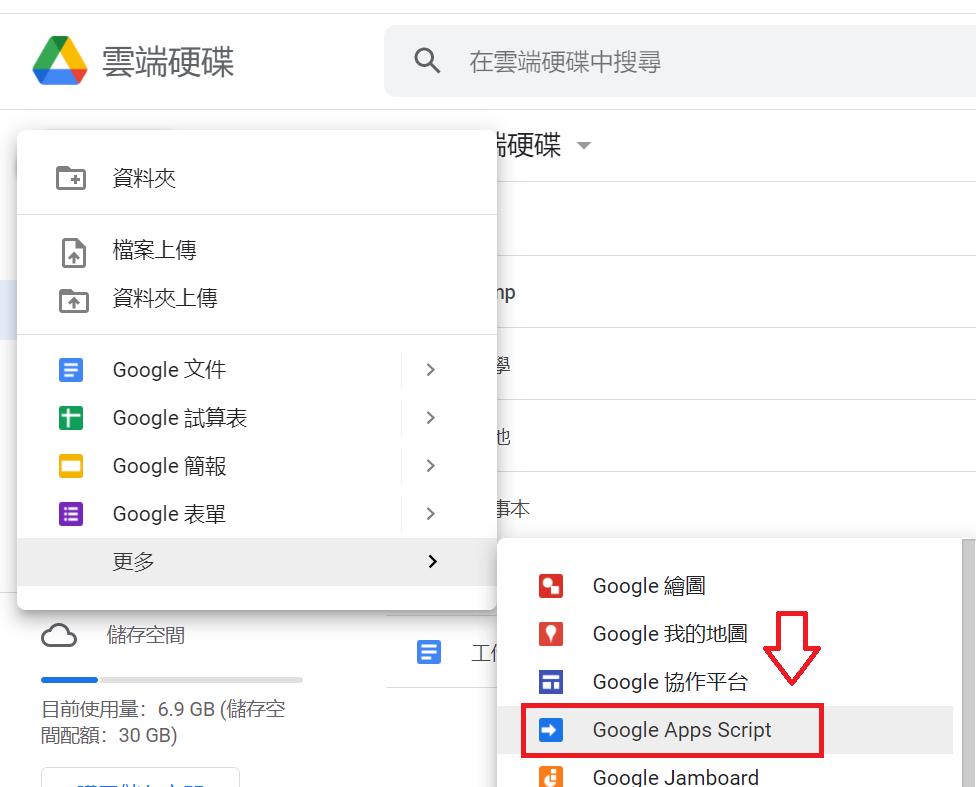Click the Google Sites icon
The image size is (976, 787).
click(x=551, y=682)
